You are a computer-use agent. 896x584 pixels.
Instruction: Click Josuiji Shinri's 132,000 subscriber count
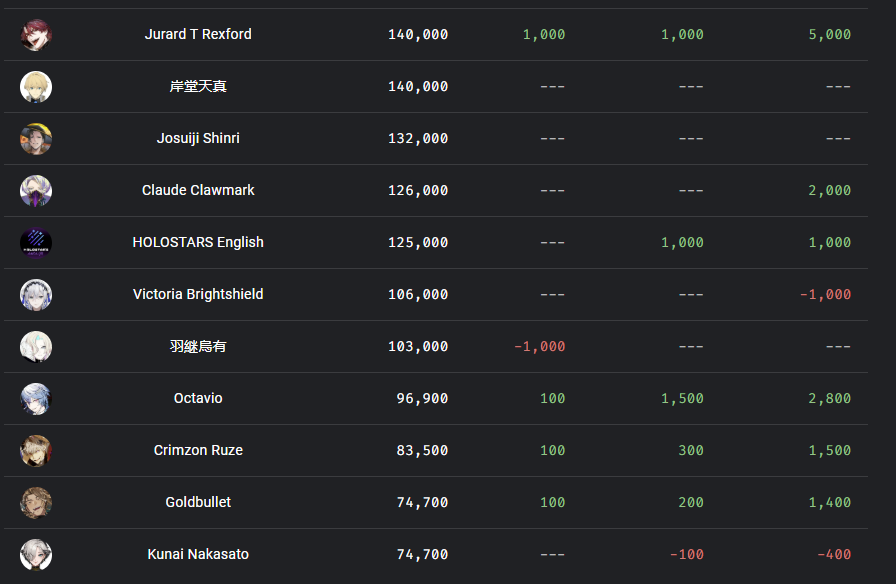418,139
